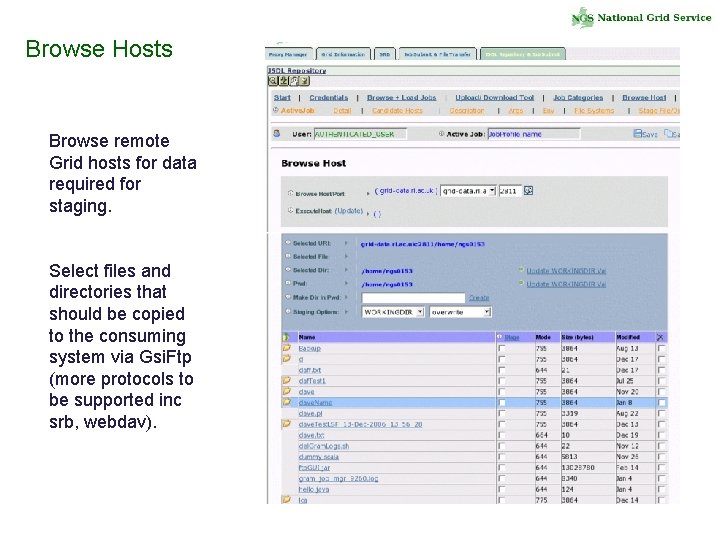Image resolution: width=720 pixels, height=540 pixels.
Task: Click info icon beside Active Job label
Action: tap(441, 134)
